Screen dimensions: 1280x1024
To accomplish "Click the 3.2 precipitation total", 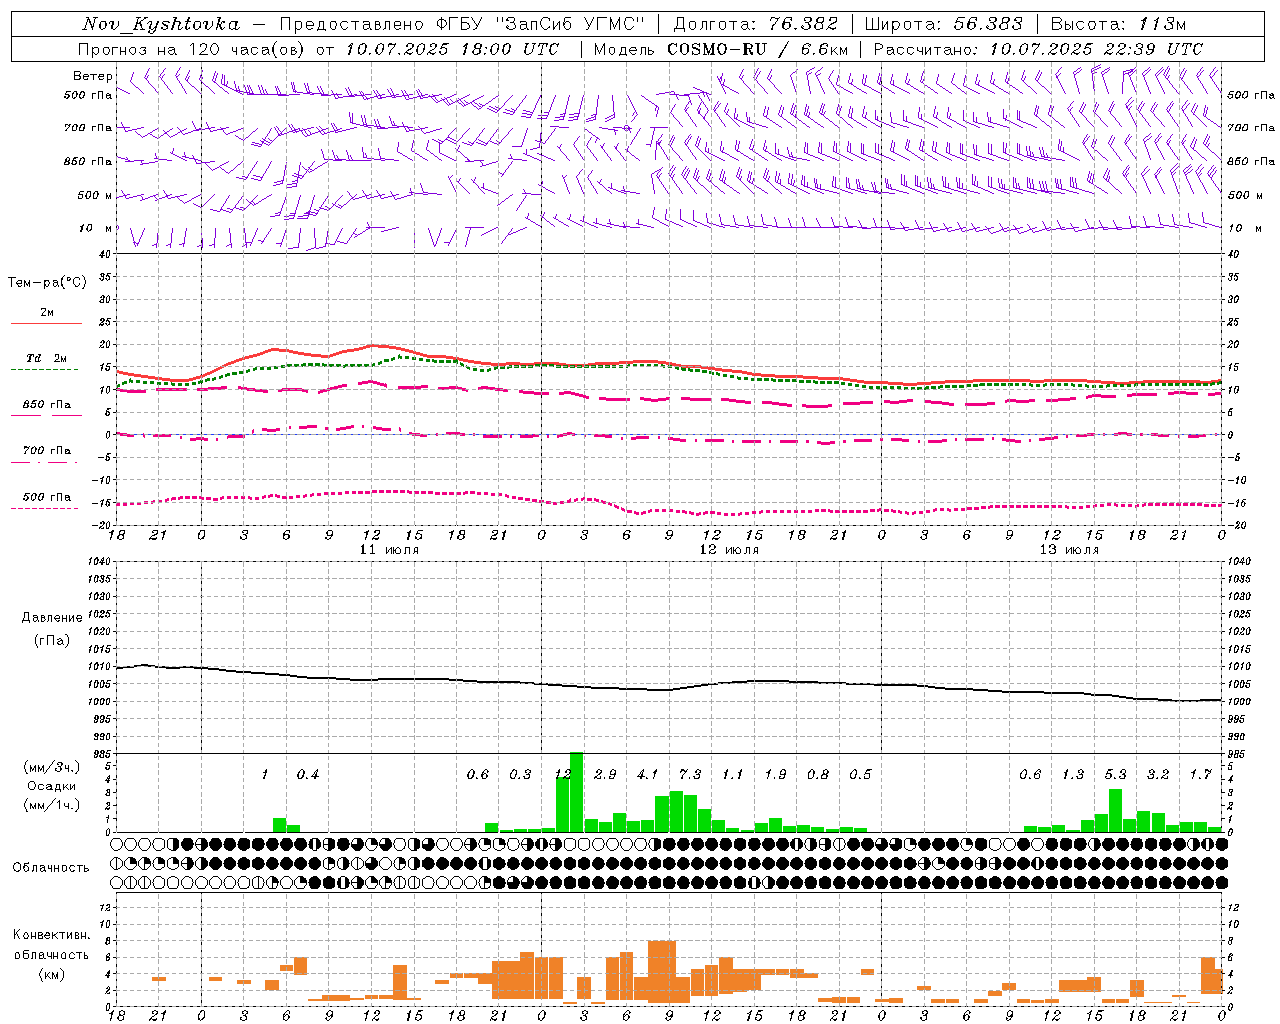I will (1158, 775).
